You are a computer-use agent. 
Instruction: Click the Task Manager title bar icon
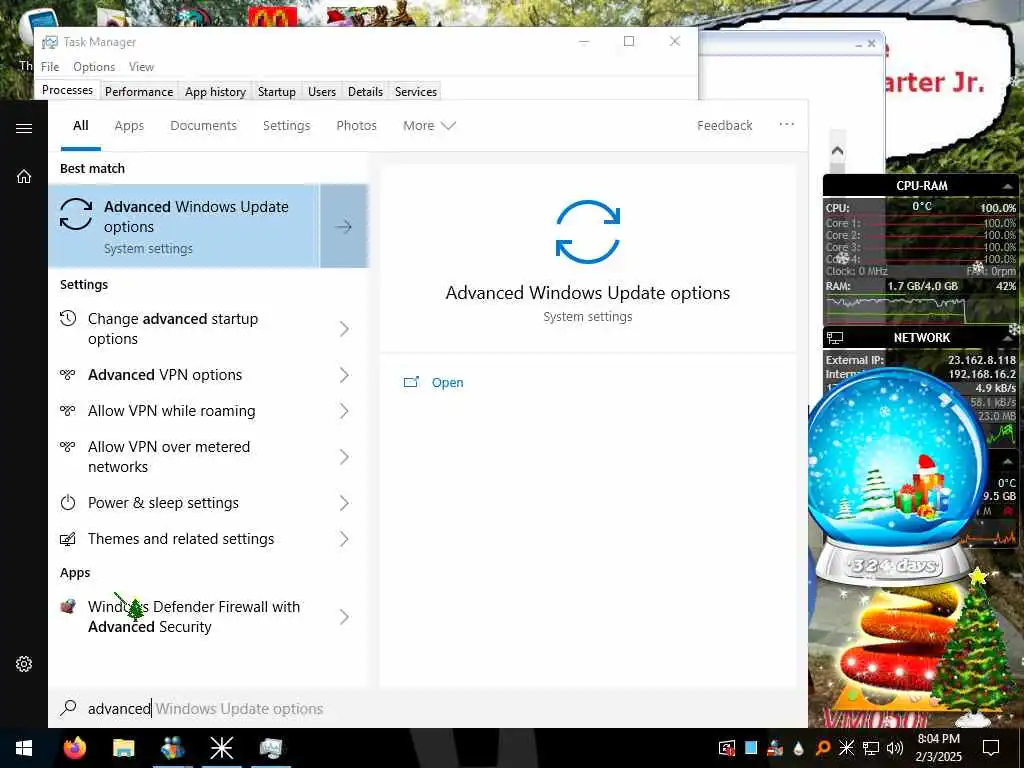(x=50, y=42)
